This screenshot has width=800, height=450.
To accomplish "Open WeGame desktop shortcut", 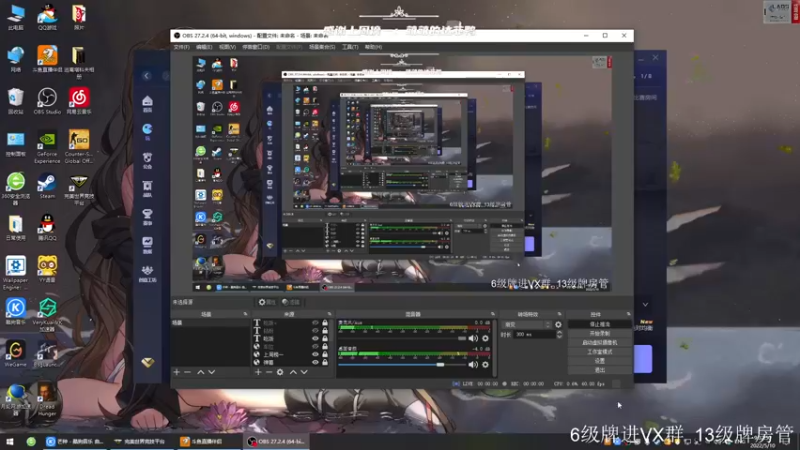I will tap(16, 353).
